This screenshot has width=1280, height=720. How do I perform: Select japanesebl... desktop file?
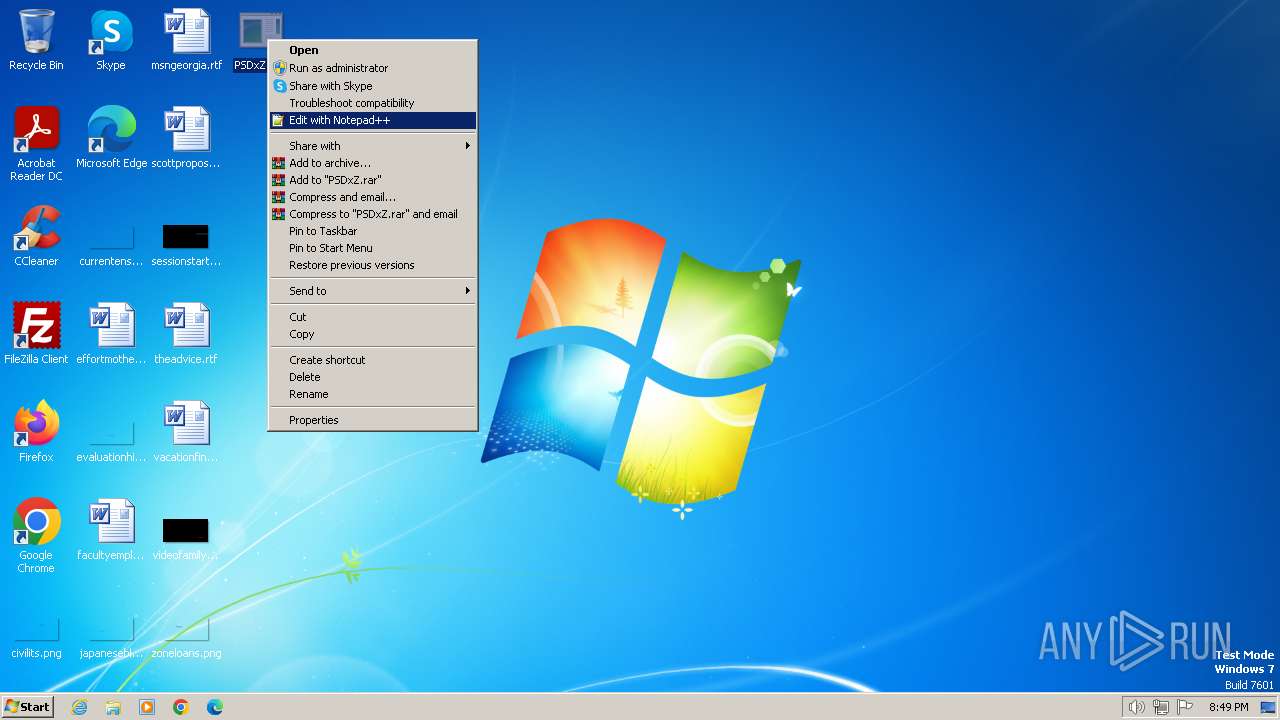click(111, 638)
